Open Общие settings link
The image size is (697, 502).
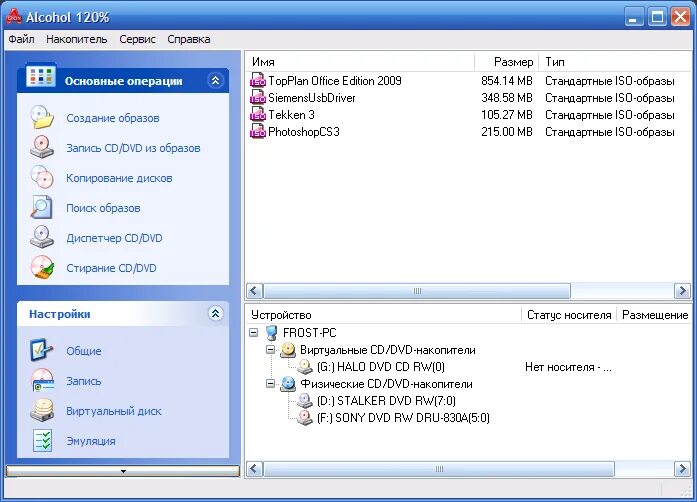(x=84, y=351)
